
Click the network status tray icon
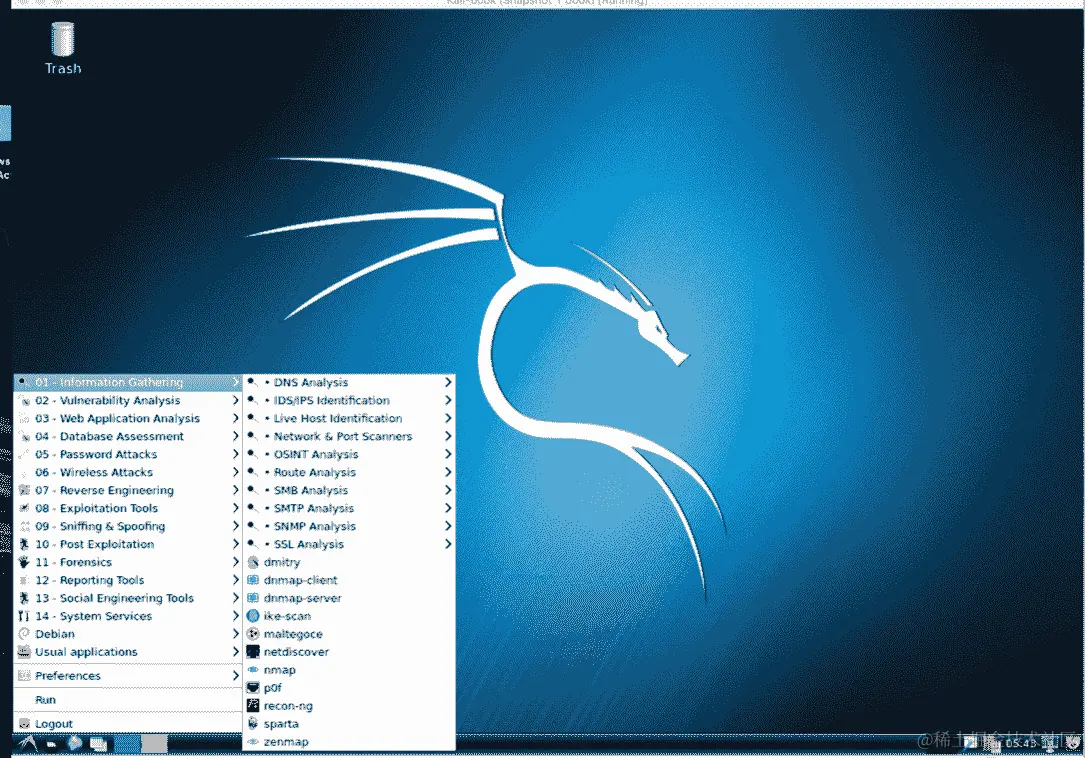point(994,745)
